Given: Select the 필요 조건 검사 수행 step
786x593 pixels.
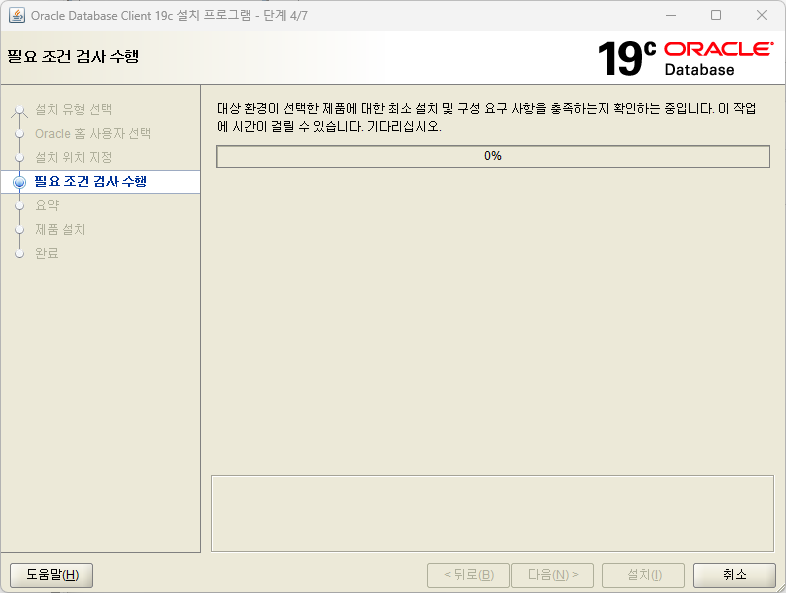Looking at the screenshot, I should pyautogui.click(x=90, y=181).
